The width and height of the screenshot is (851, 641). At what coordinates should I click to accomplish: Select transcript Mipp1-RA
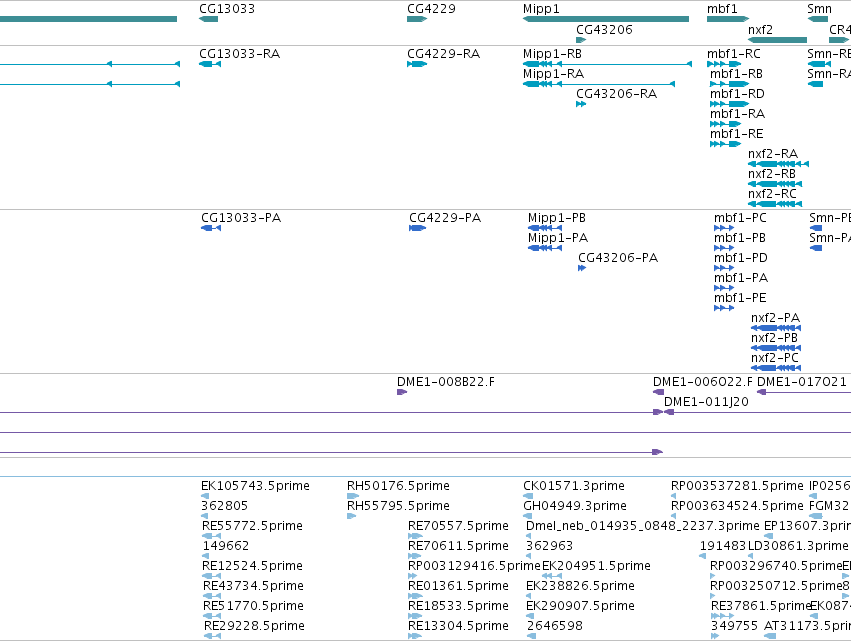point(553,74)
